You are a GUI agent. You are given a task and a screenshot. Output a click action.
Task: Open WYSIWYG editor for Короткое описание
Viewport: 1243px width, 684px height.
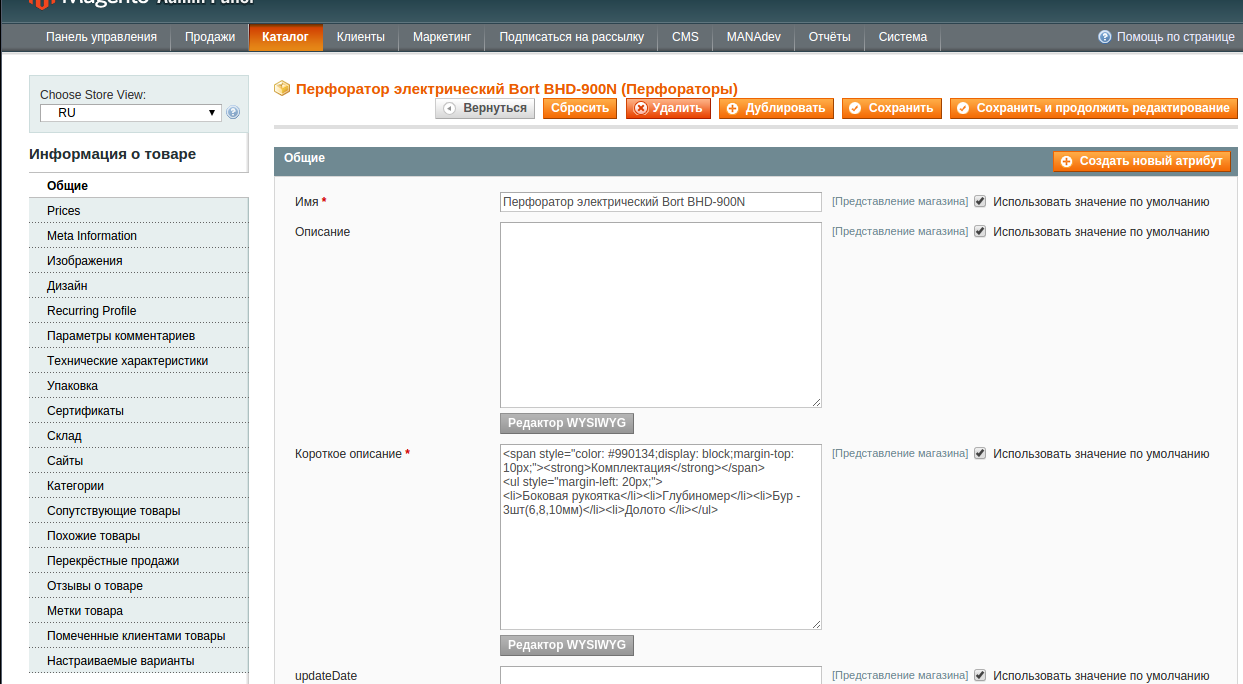tap(567, 645)
